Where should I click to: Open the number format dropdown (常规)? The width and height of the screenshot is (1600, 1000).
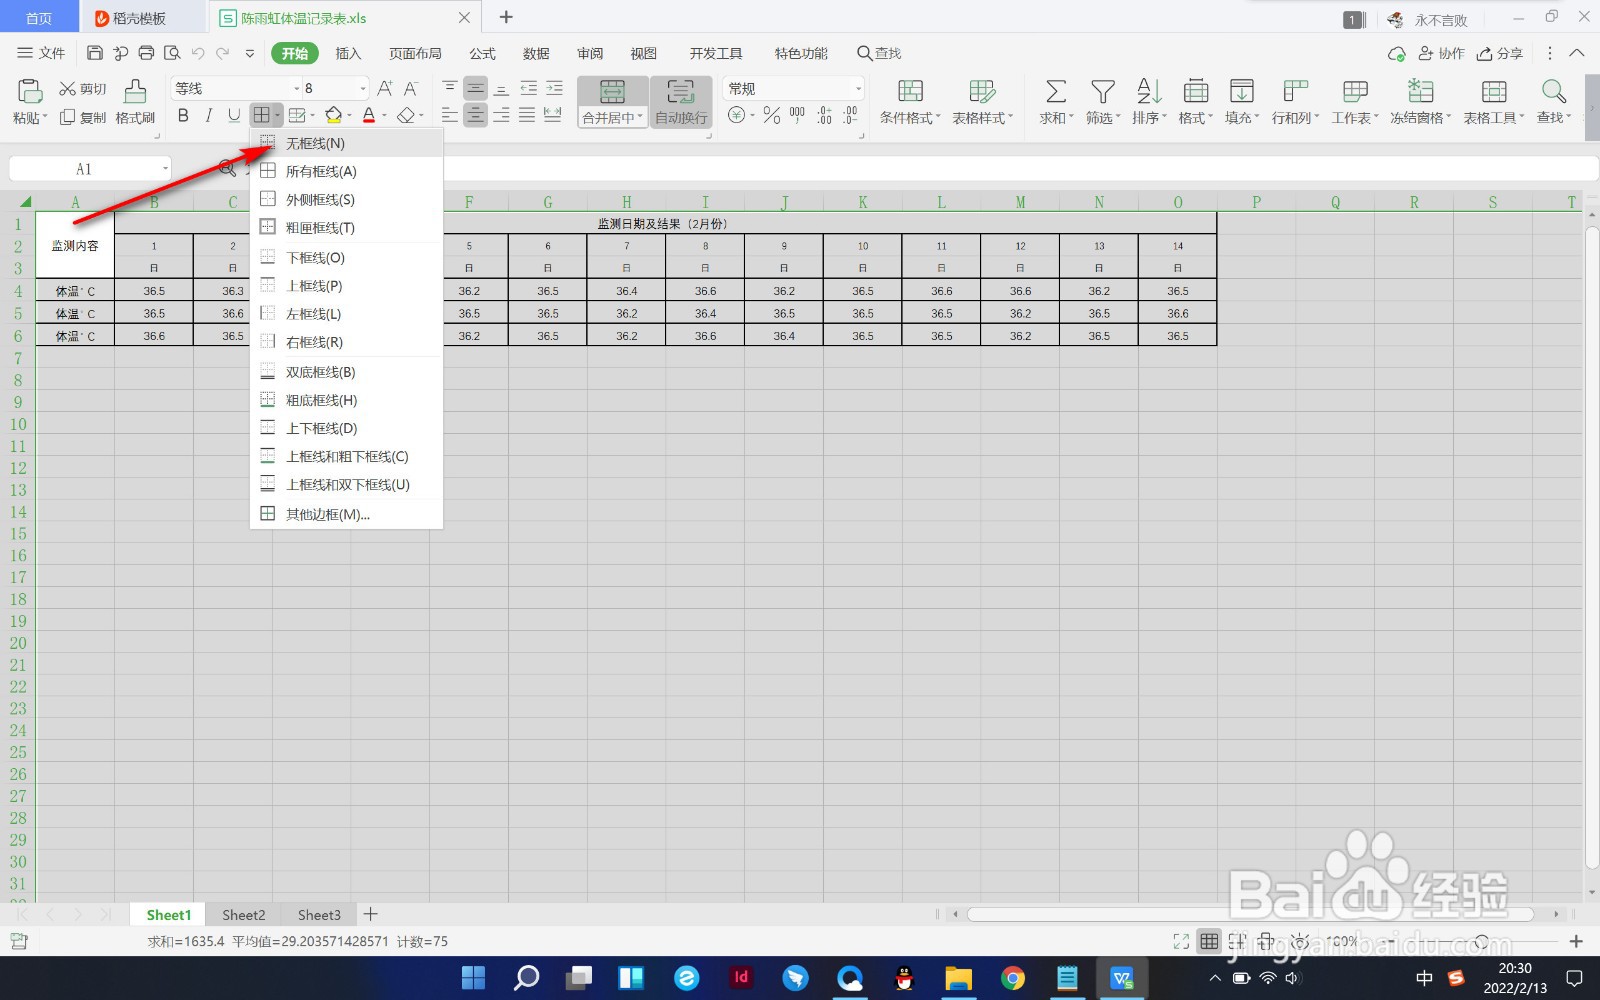click(858, 88)
